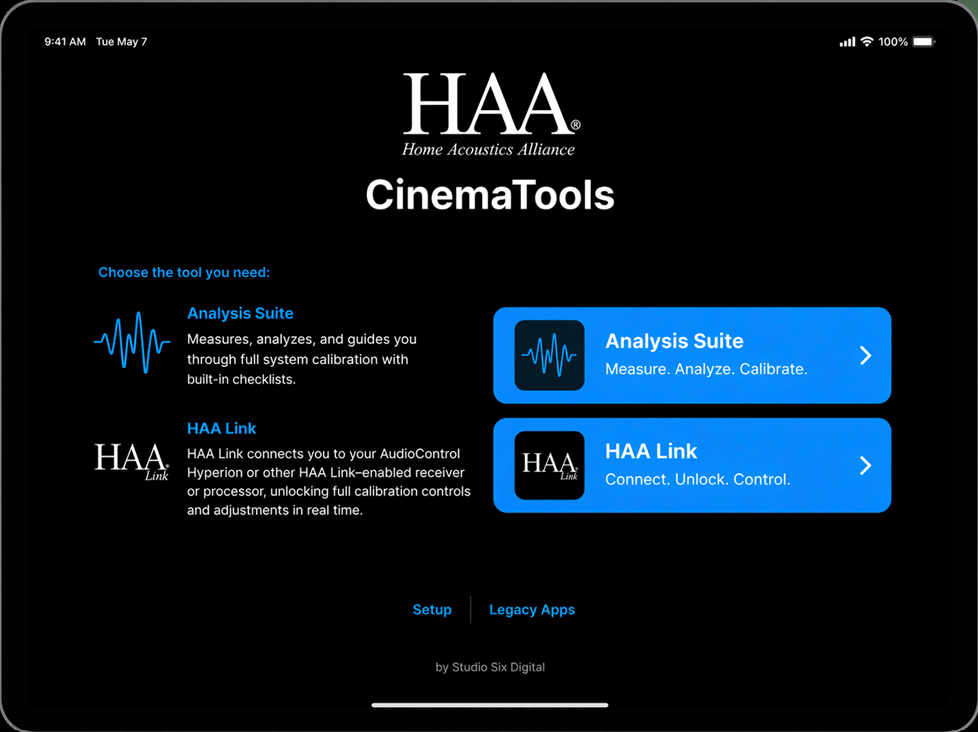This screenshot has height=732, width=978.
Task: Open HAA Link via its right chevron arrow
Action: [x=865, y=465]
